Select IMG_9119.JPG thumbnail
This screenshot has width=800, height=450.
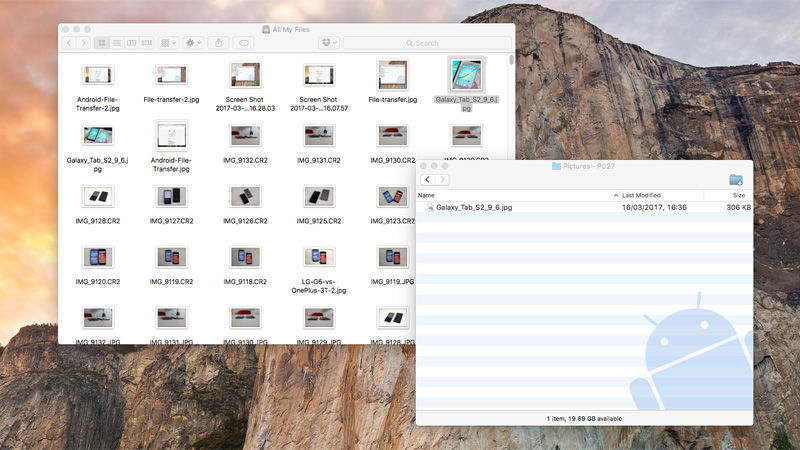point(393,257)
